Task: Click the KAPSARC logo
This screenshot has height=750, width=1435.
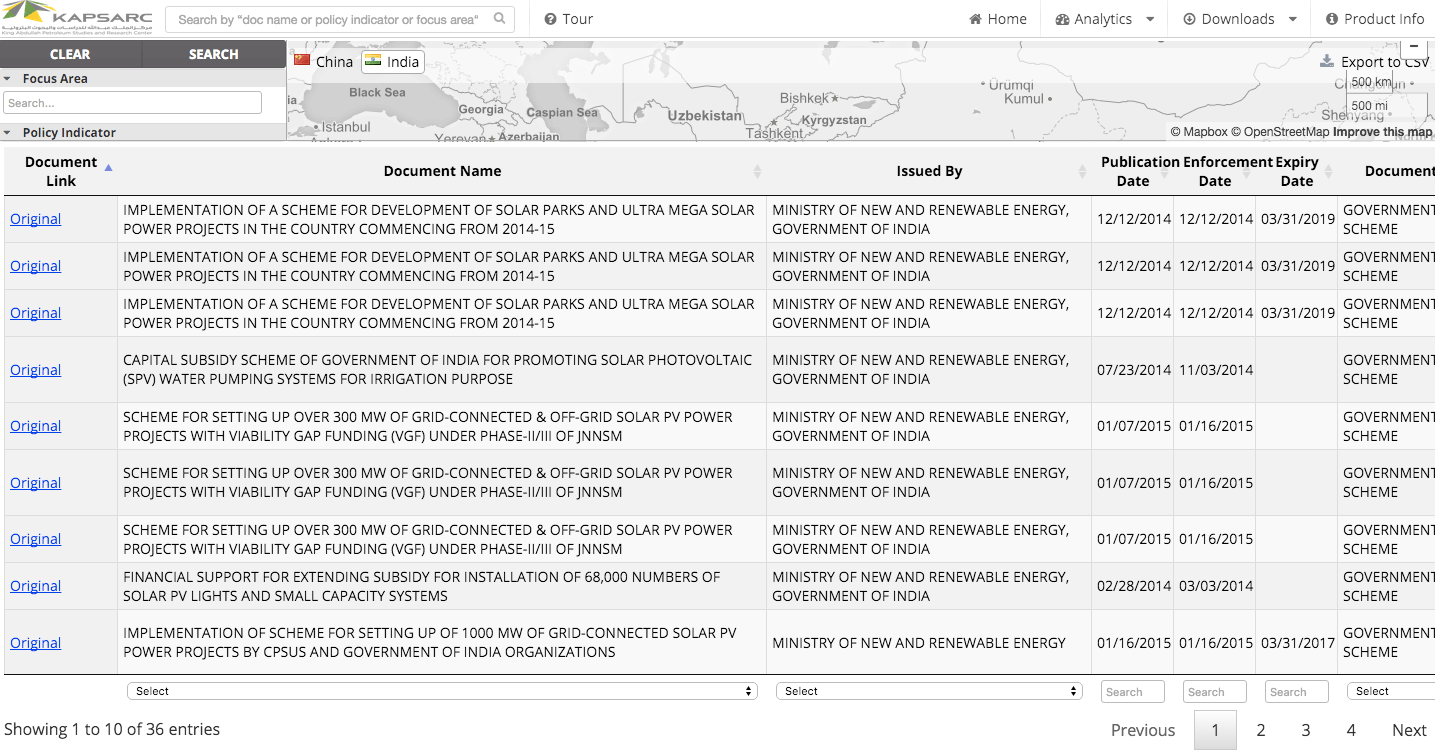Action: coord(78,18)
